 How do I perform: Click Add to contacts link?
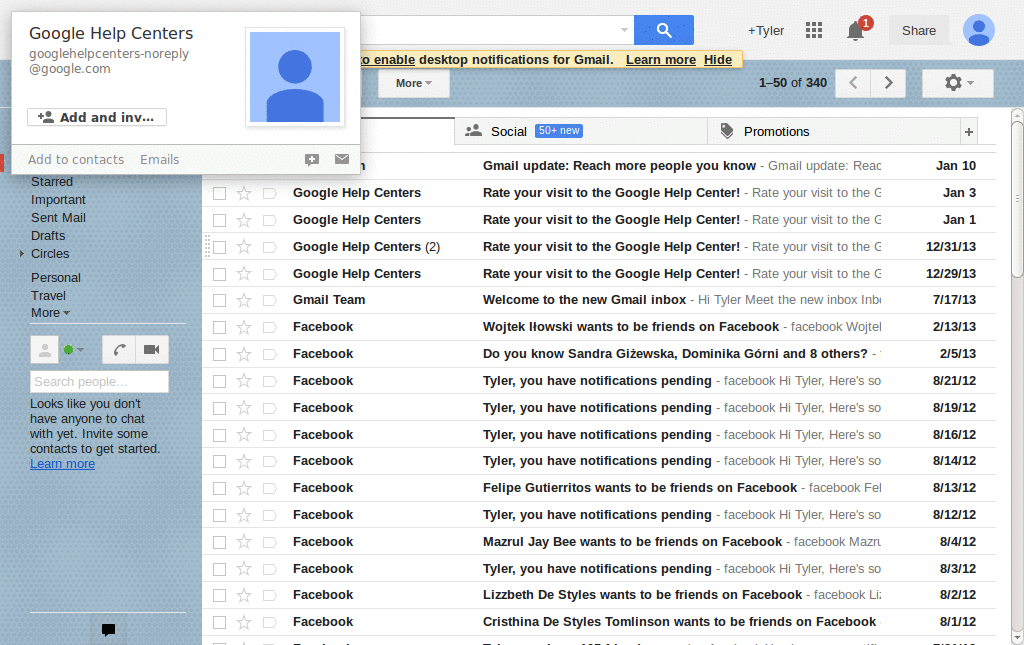click(76, 159)
